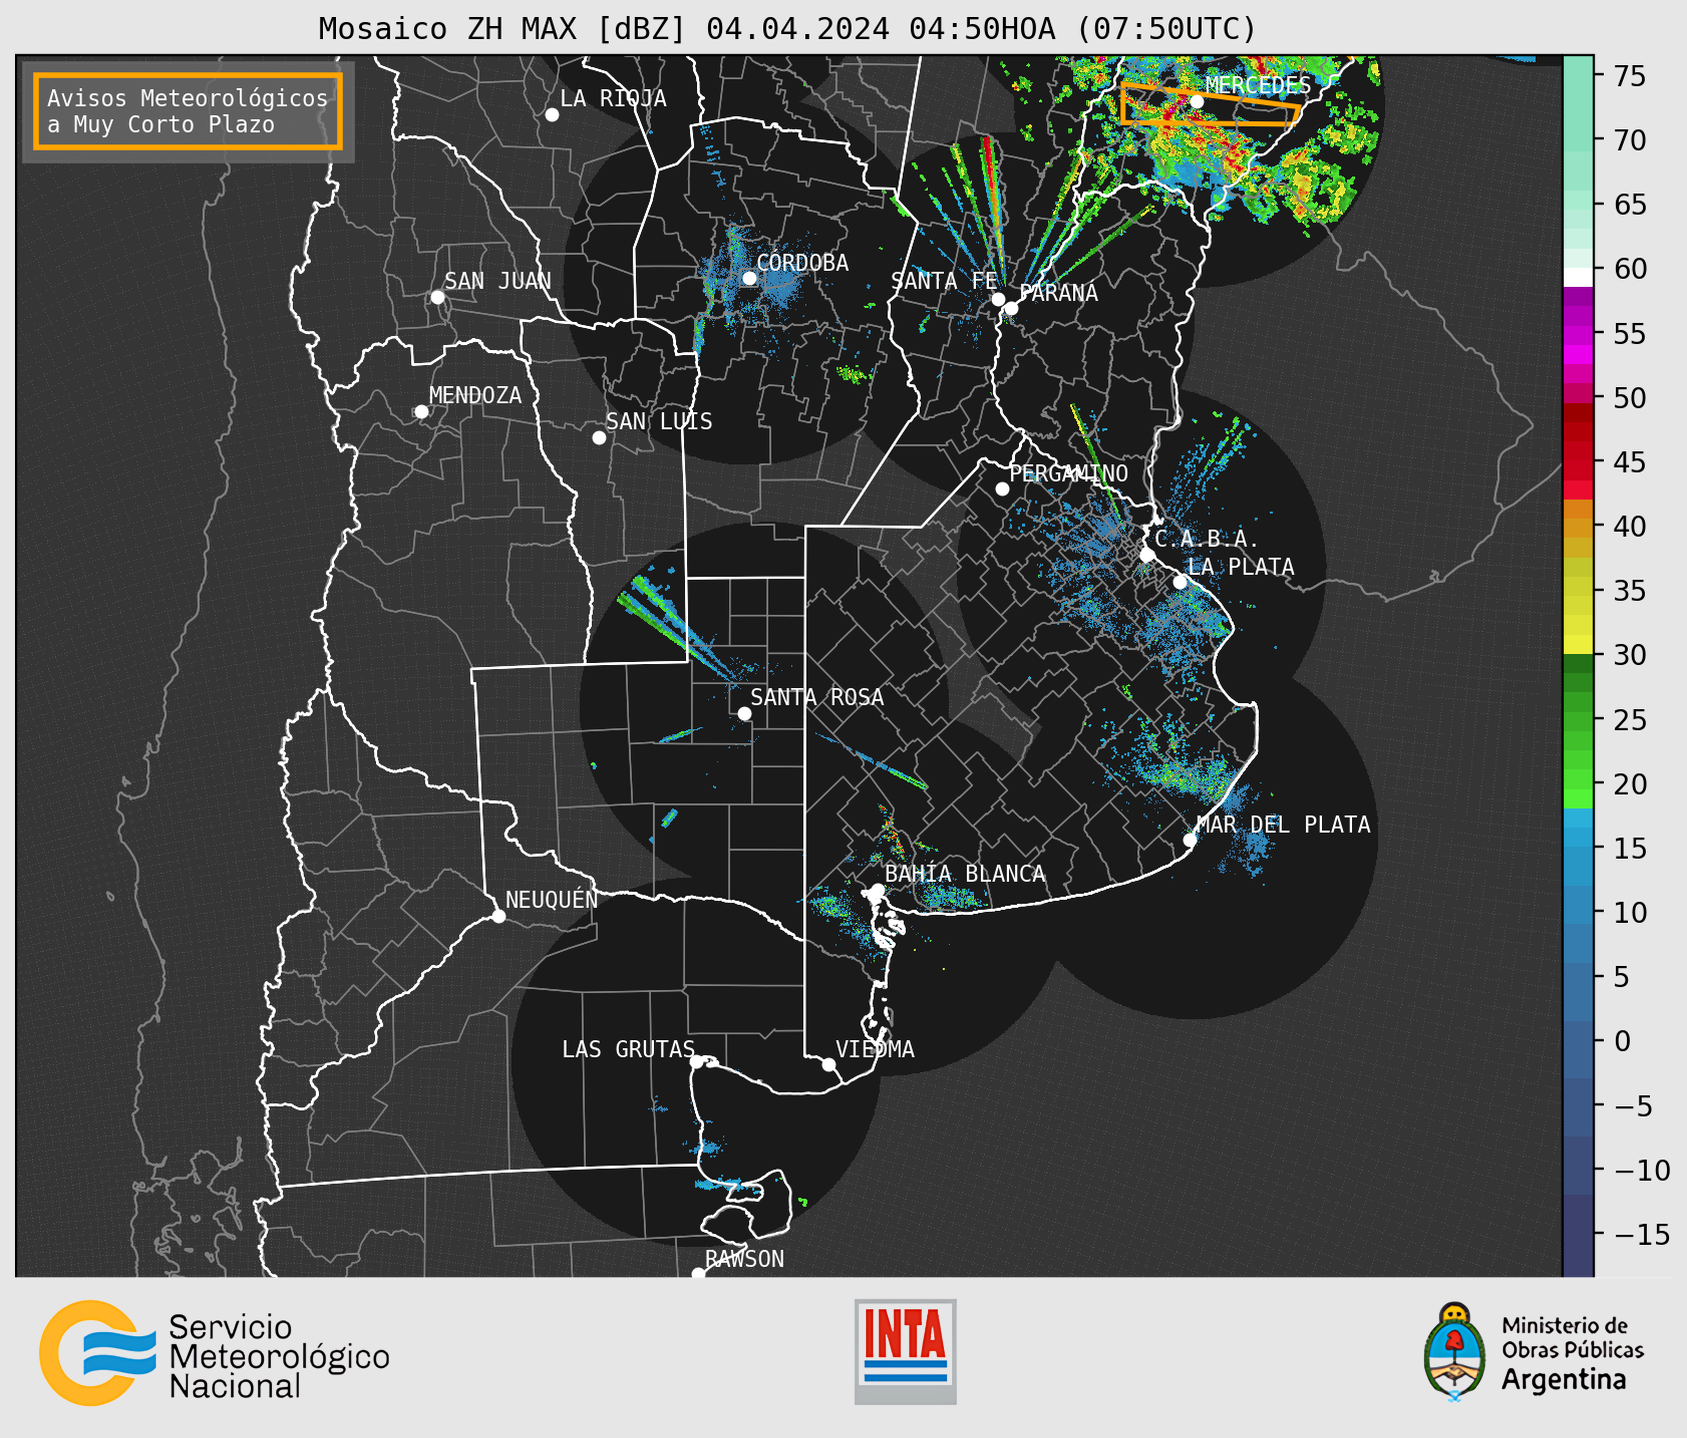Click the C.A.B.A. city marker dot
The image size is (1687, 1438).
[x=1148, y=555]
